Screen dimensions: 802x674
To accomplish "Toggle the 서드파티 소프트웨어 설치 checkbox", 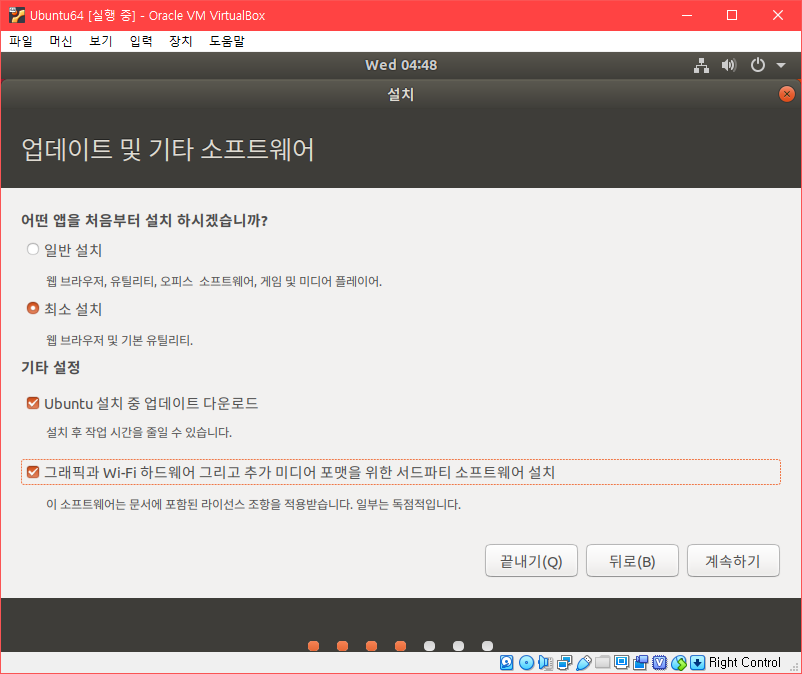I will click(x=33, y=471).
